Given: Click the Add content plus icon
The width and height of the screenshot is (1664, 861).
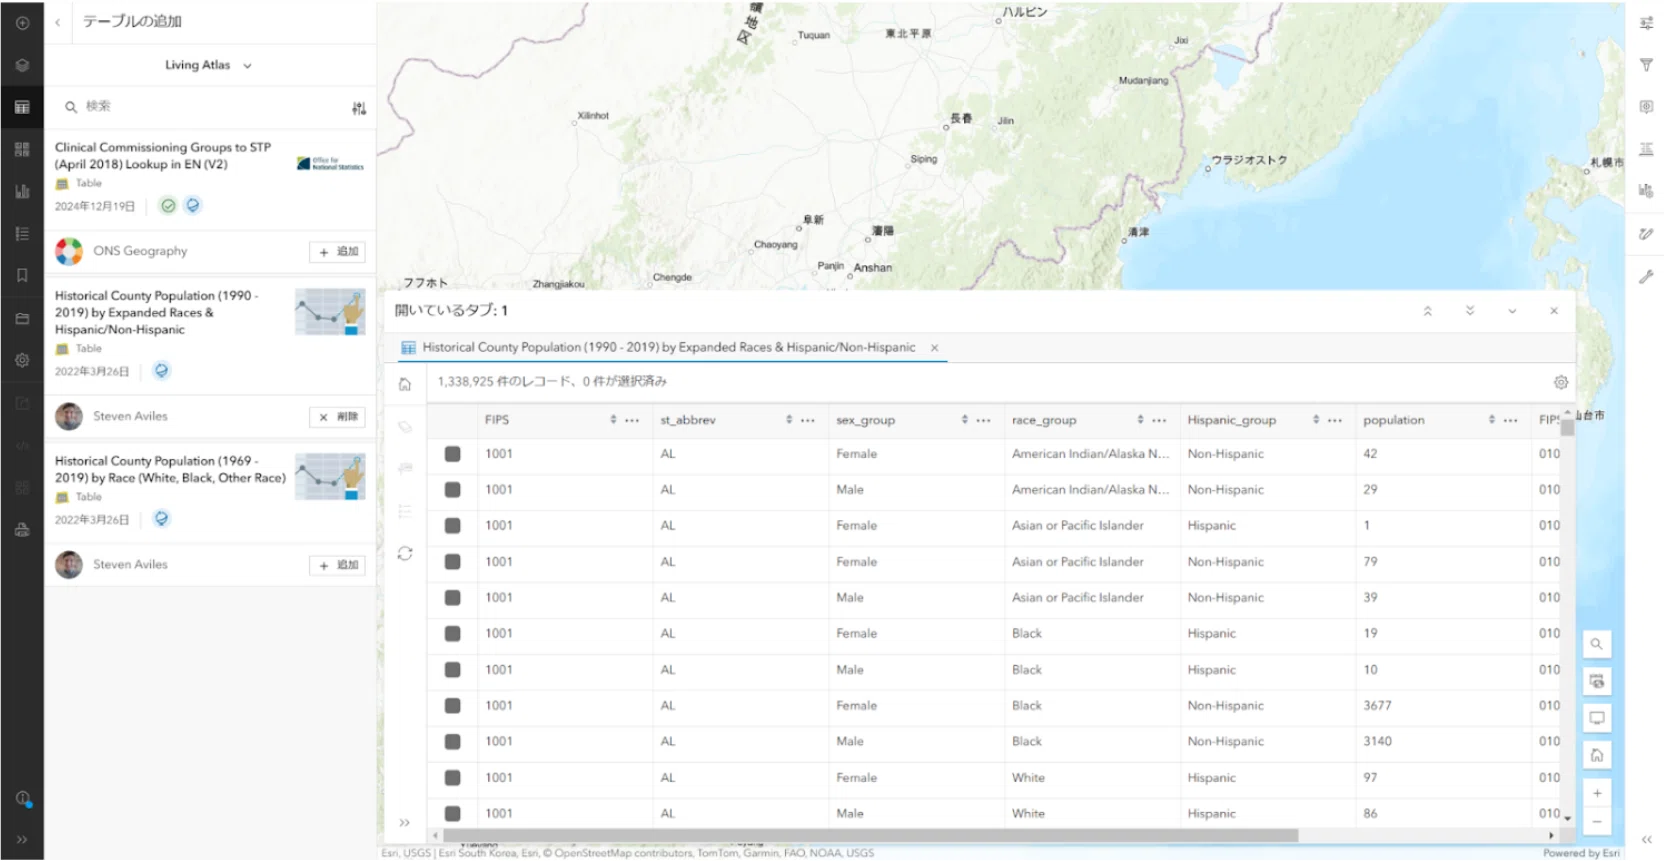Looking at the screenshot, I should (x=22, y=22).
